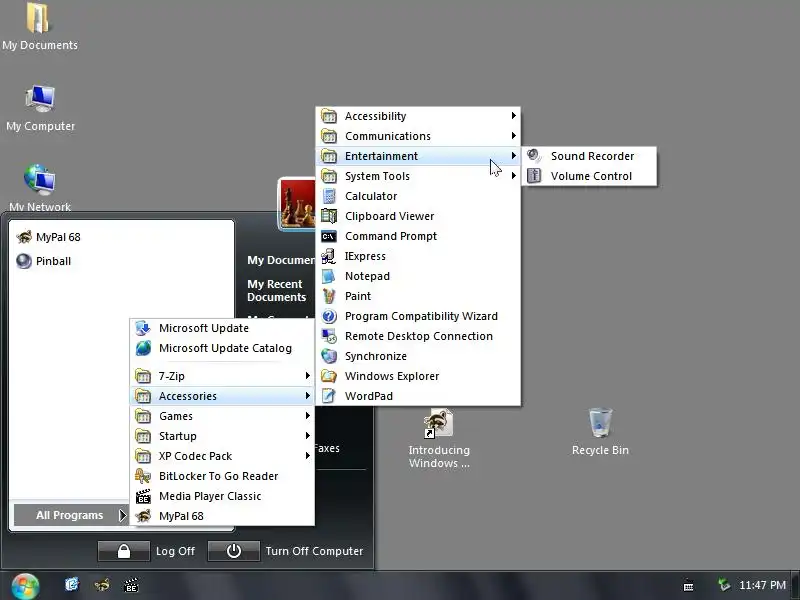The image size is (800, 600).
Task: Expand the Accessibility submenu arrow
Action: (514, 116)
